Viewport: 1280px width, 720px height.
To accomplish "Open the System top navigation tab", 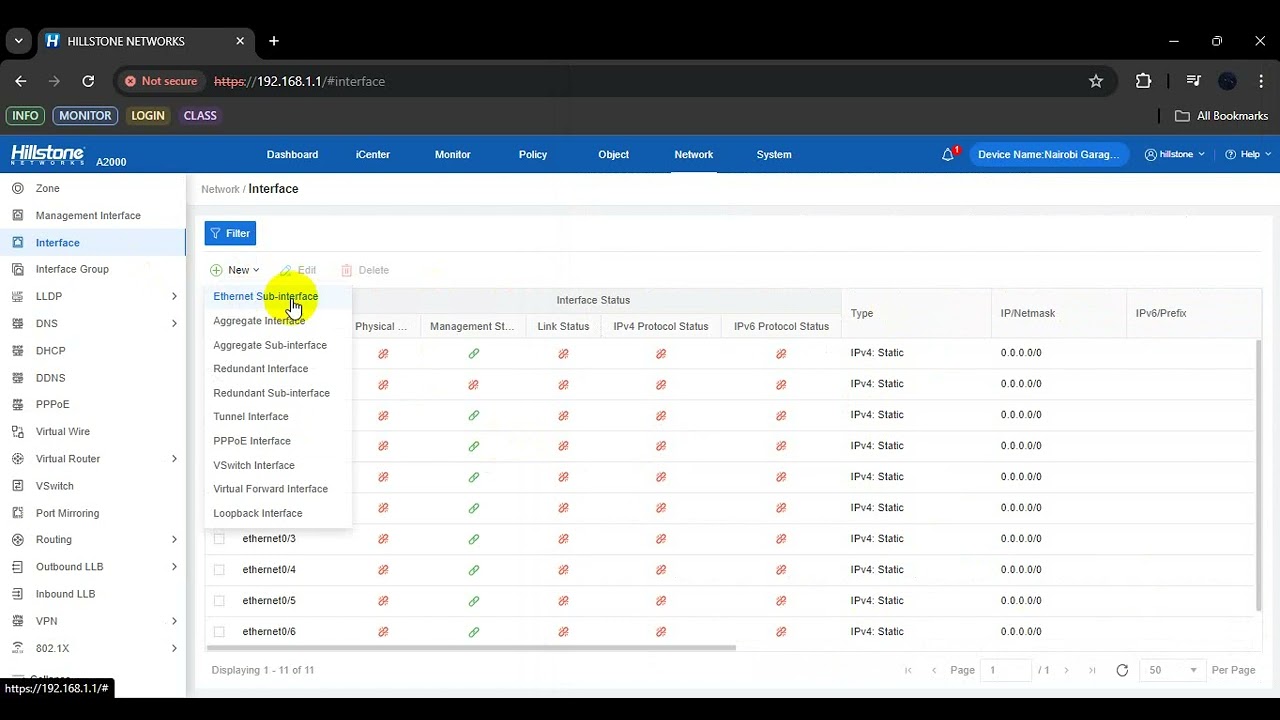I will tap(774, 154).
